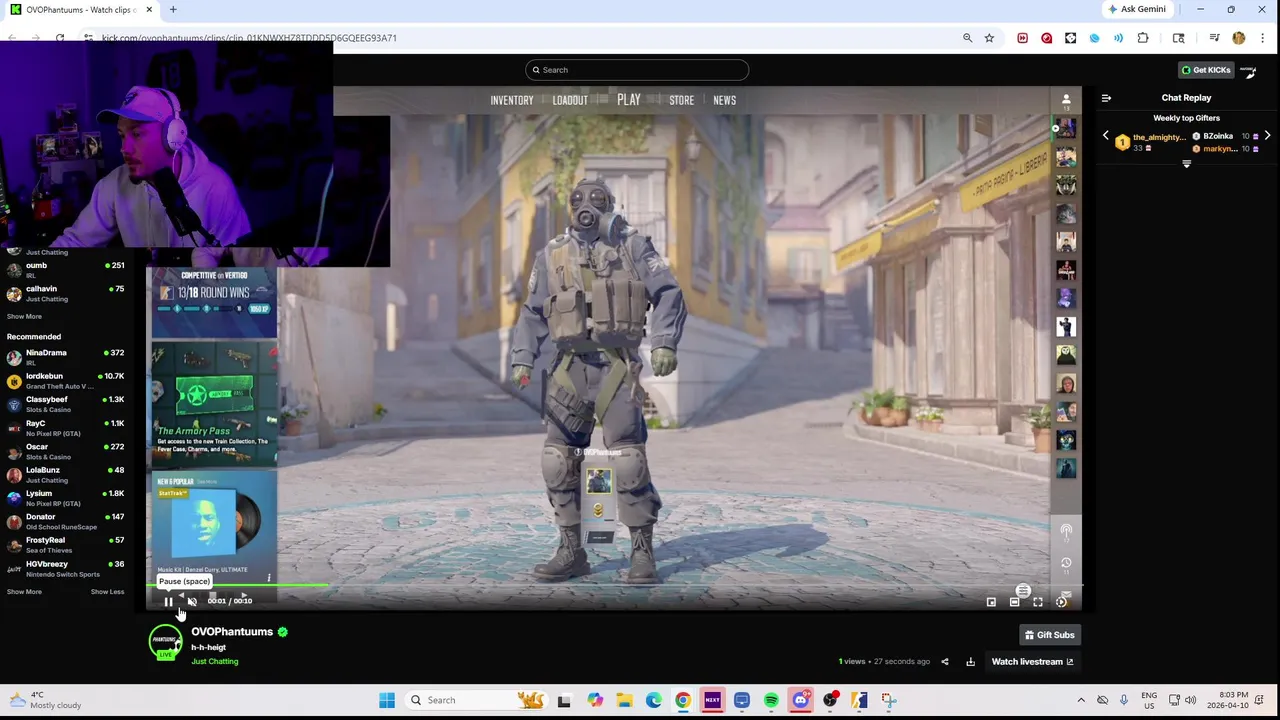This screenshot has width=1280, height=720.
Task: Open Chrome media controls icon
Action: tap(1214, 38)
